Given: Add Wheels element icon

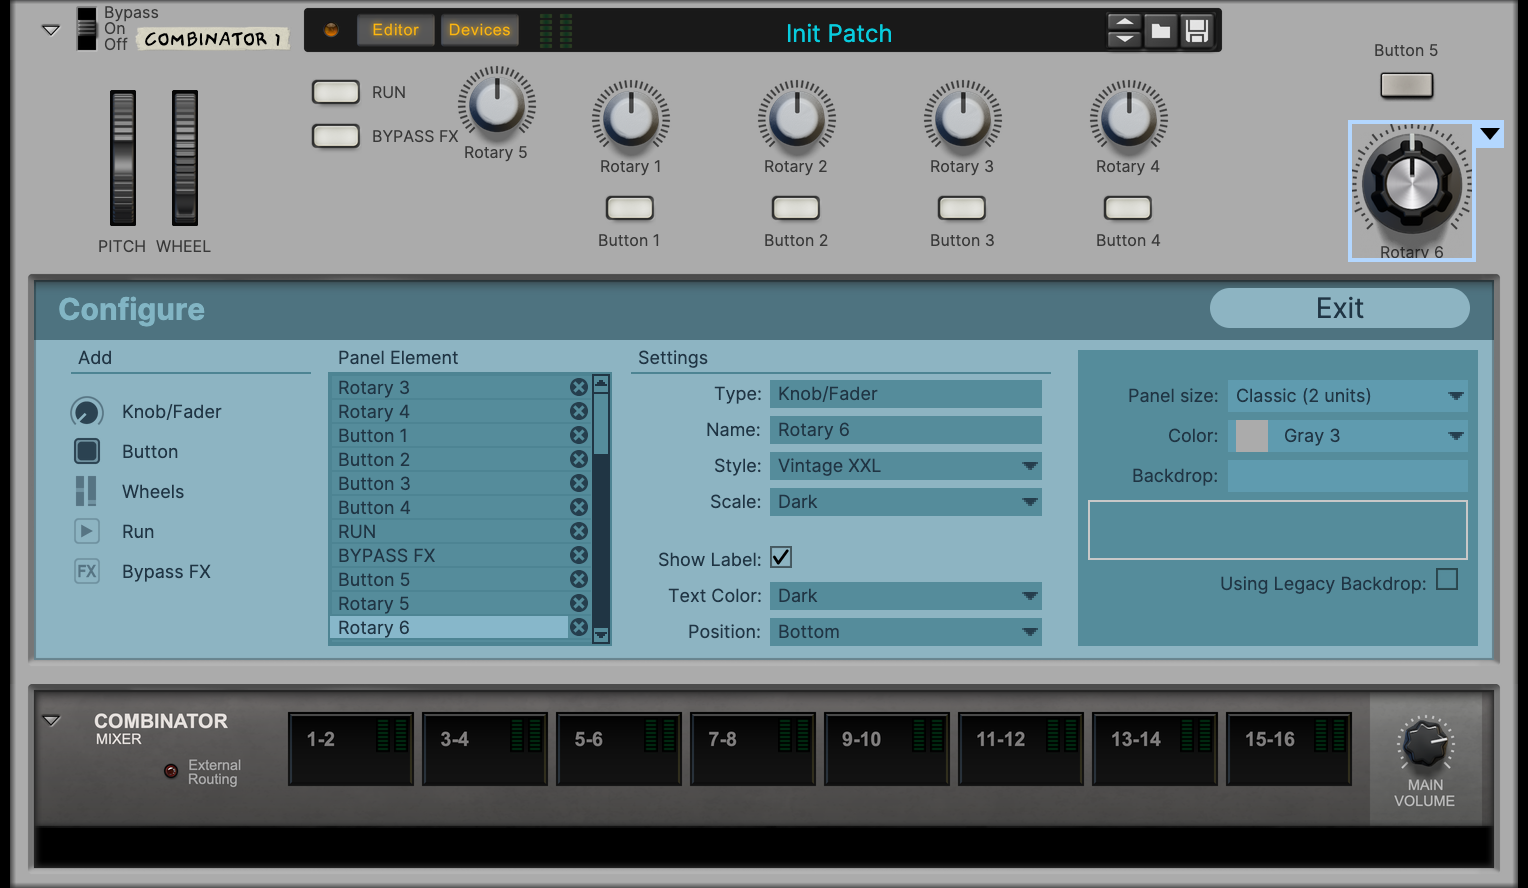Looking at the screenshot, I should (87, 491).
